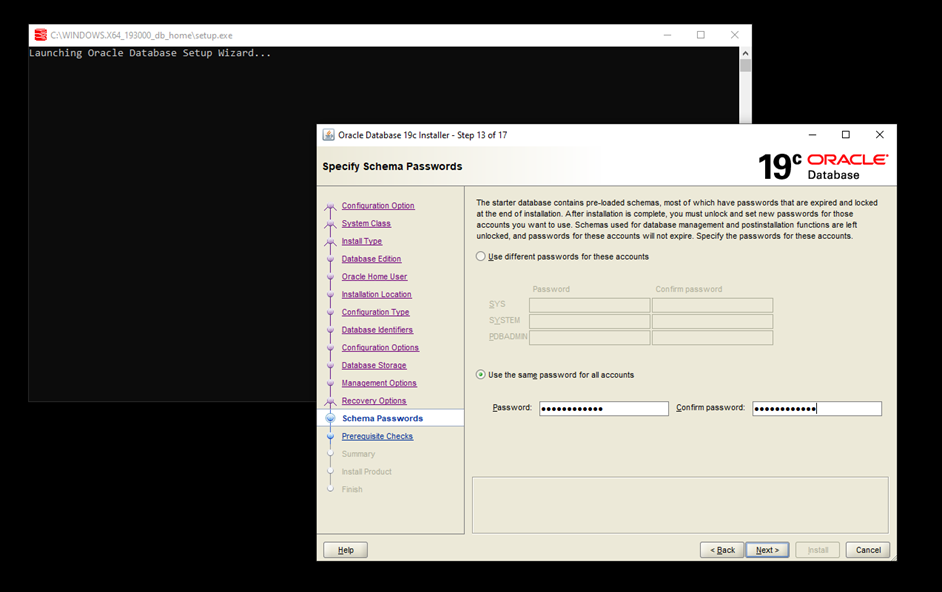Go to Database Storage step
Screen dimensions: 942x592
click(x=373, y=366)
